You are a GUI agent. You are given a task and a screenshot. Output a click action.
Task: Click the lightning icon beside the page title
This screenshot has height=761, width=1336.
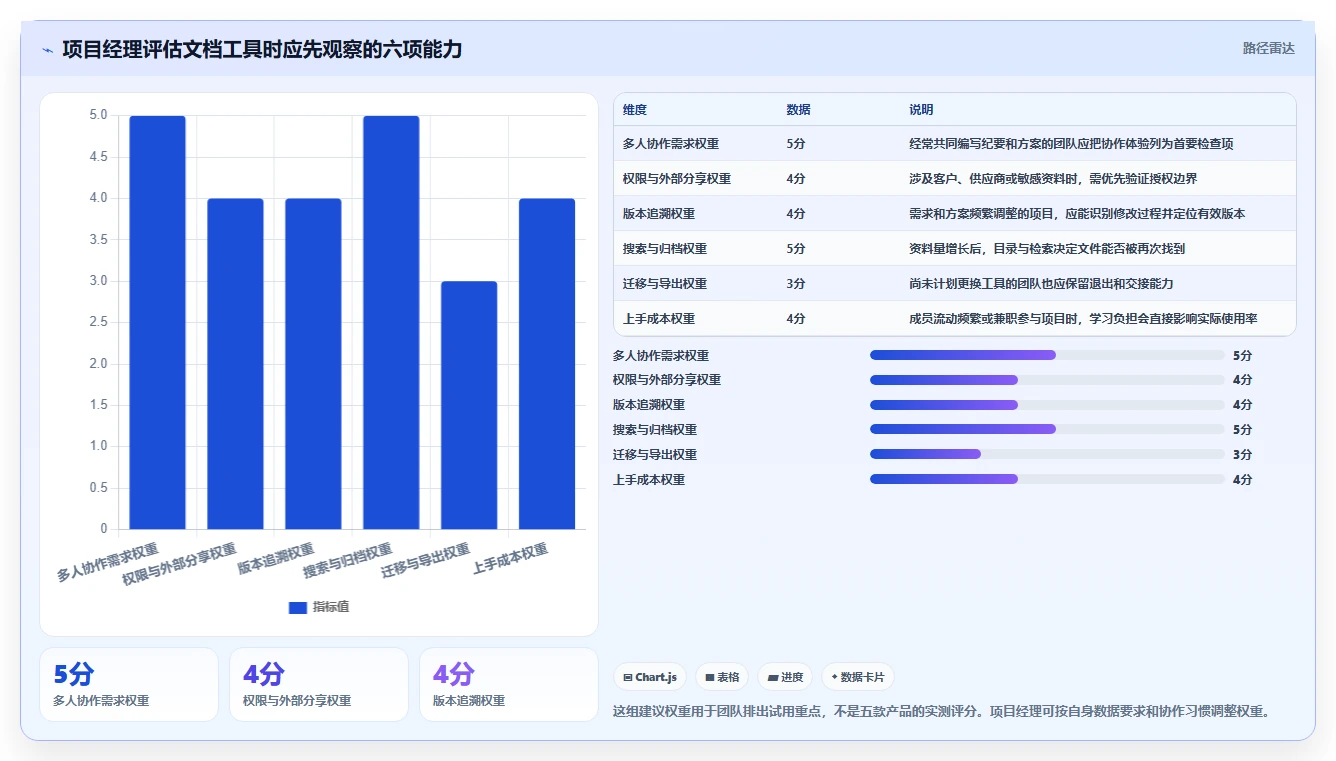pyautogui.click(x=47, y=50)
